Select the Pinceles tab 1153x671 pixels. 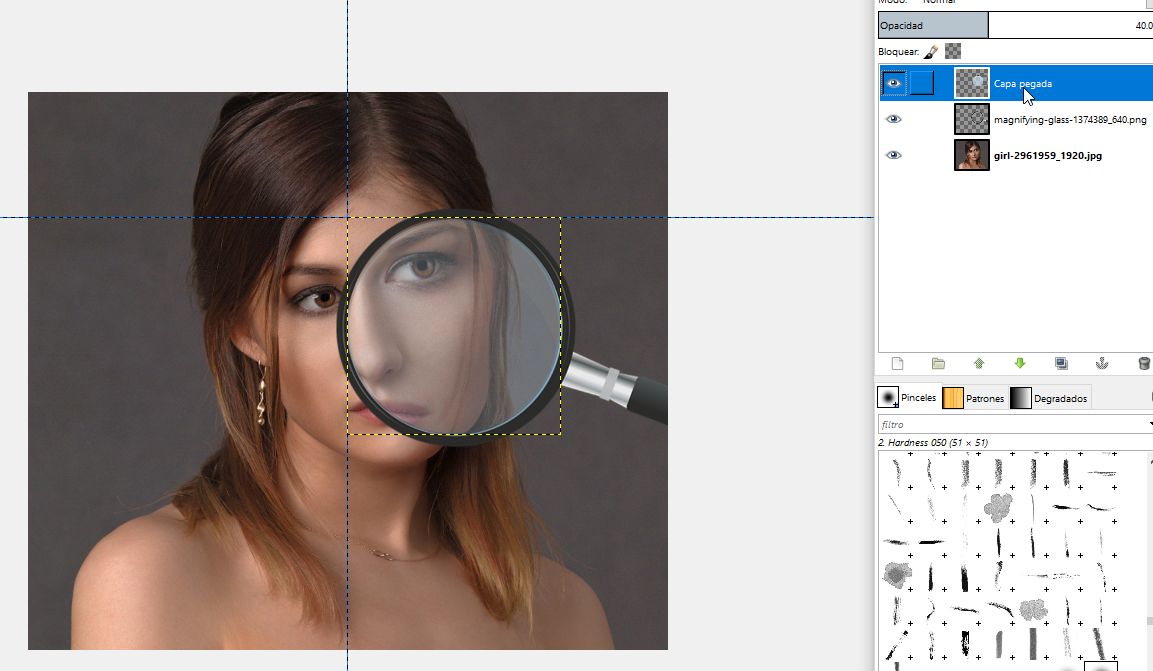(x=910, y=398)
